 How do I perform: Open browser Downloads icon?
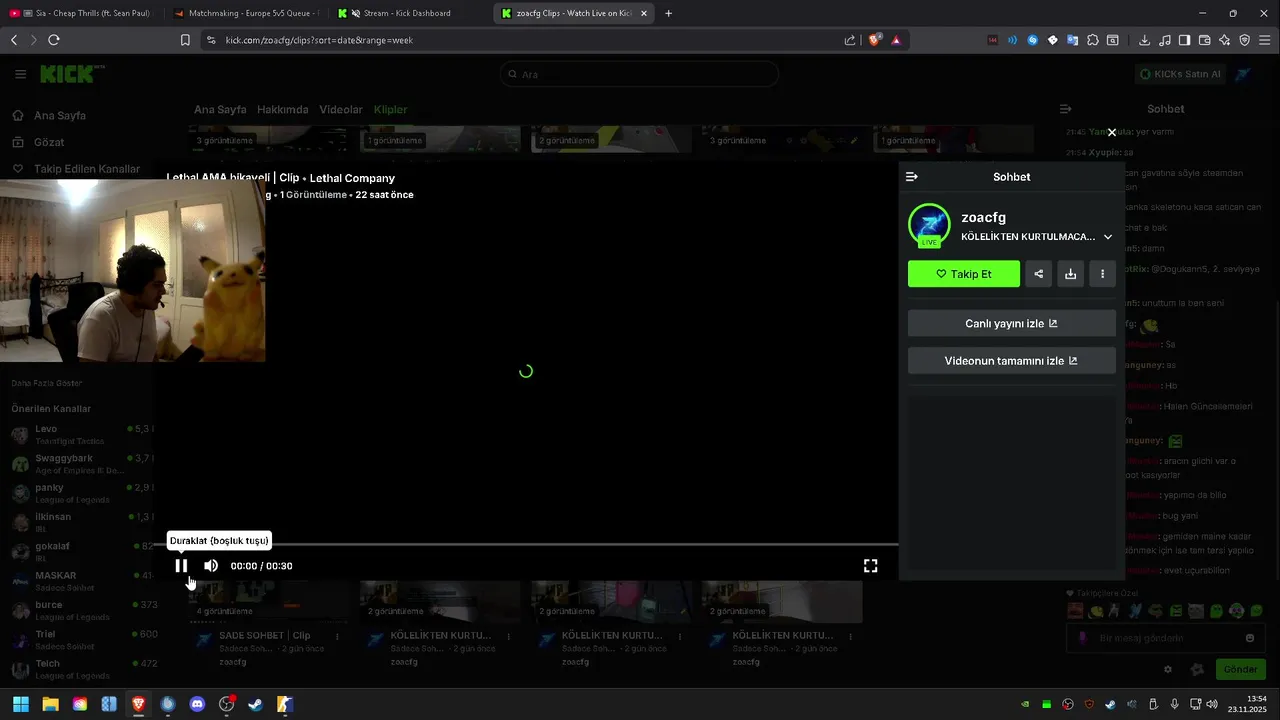pyautogui.click(x=1144, y=40)
